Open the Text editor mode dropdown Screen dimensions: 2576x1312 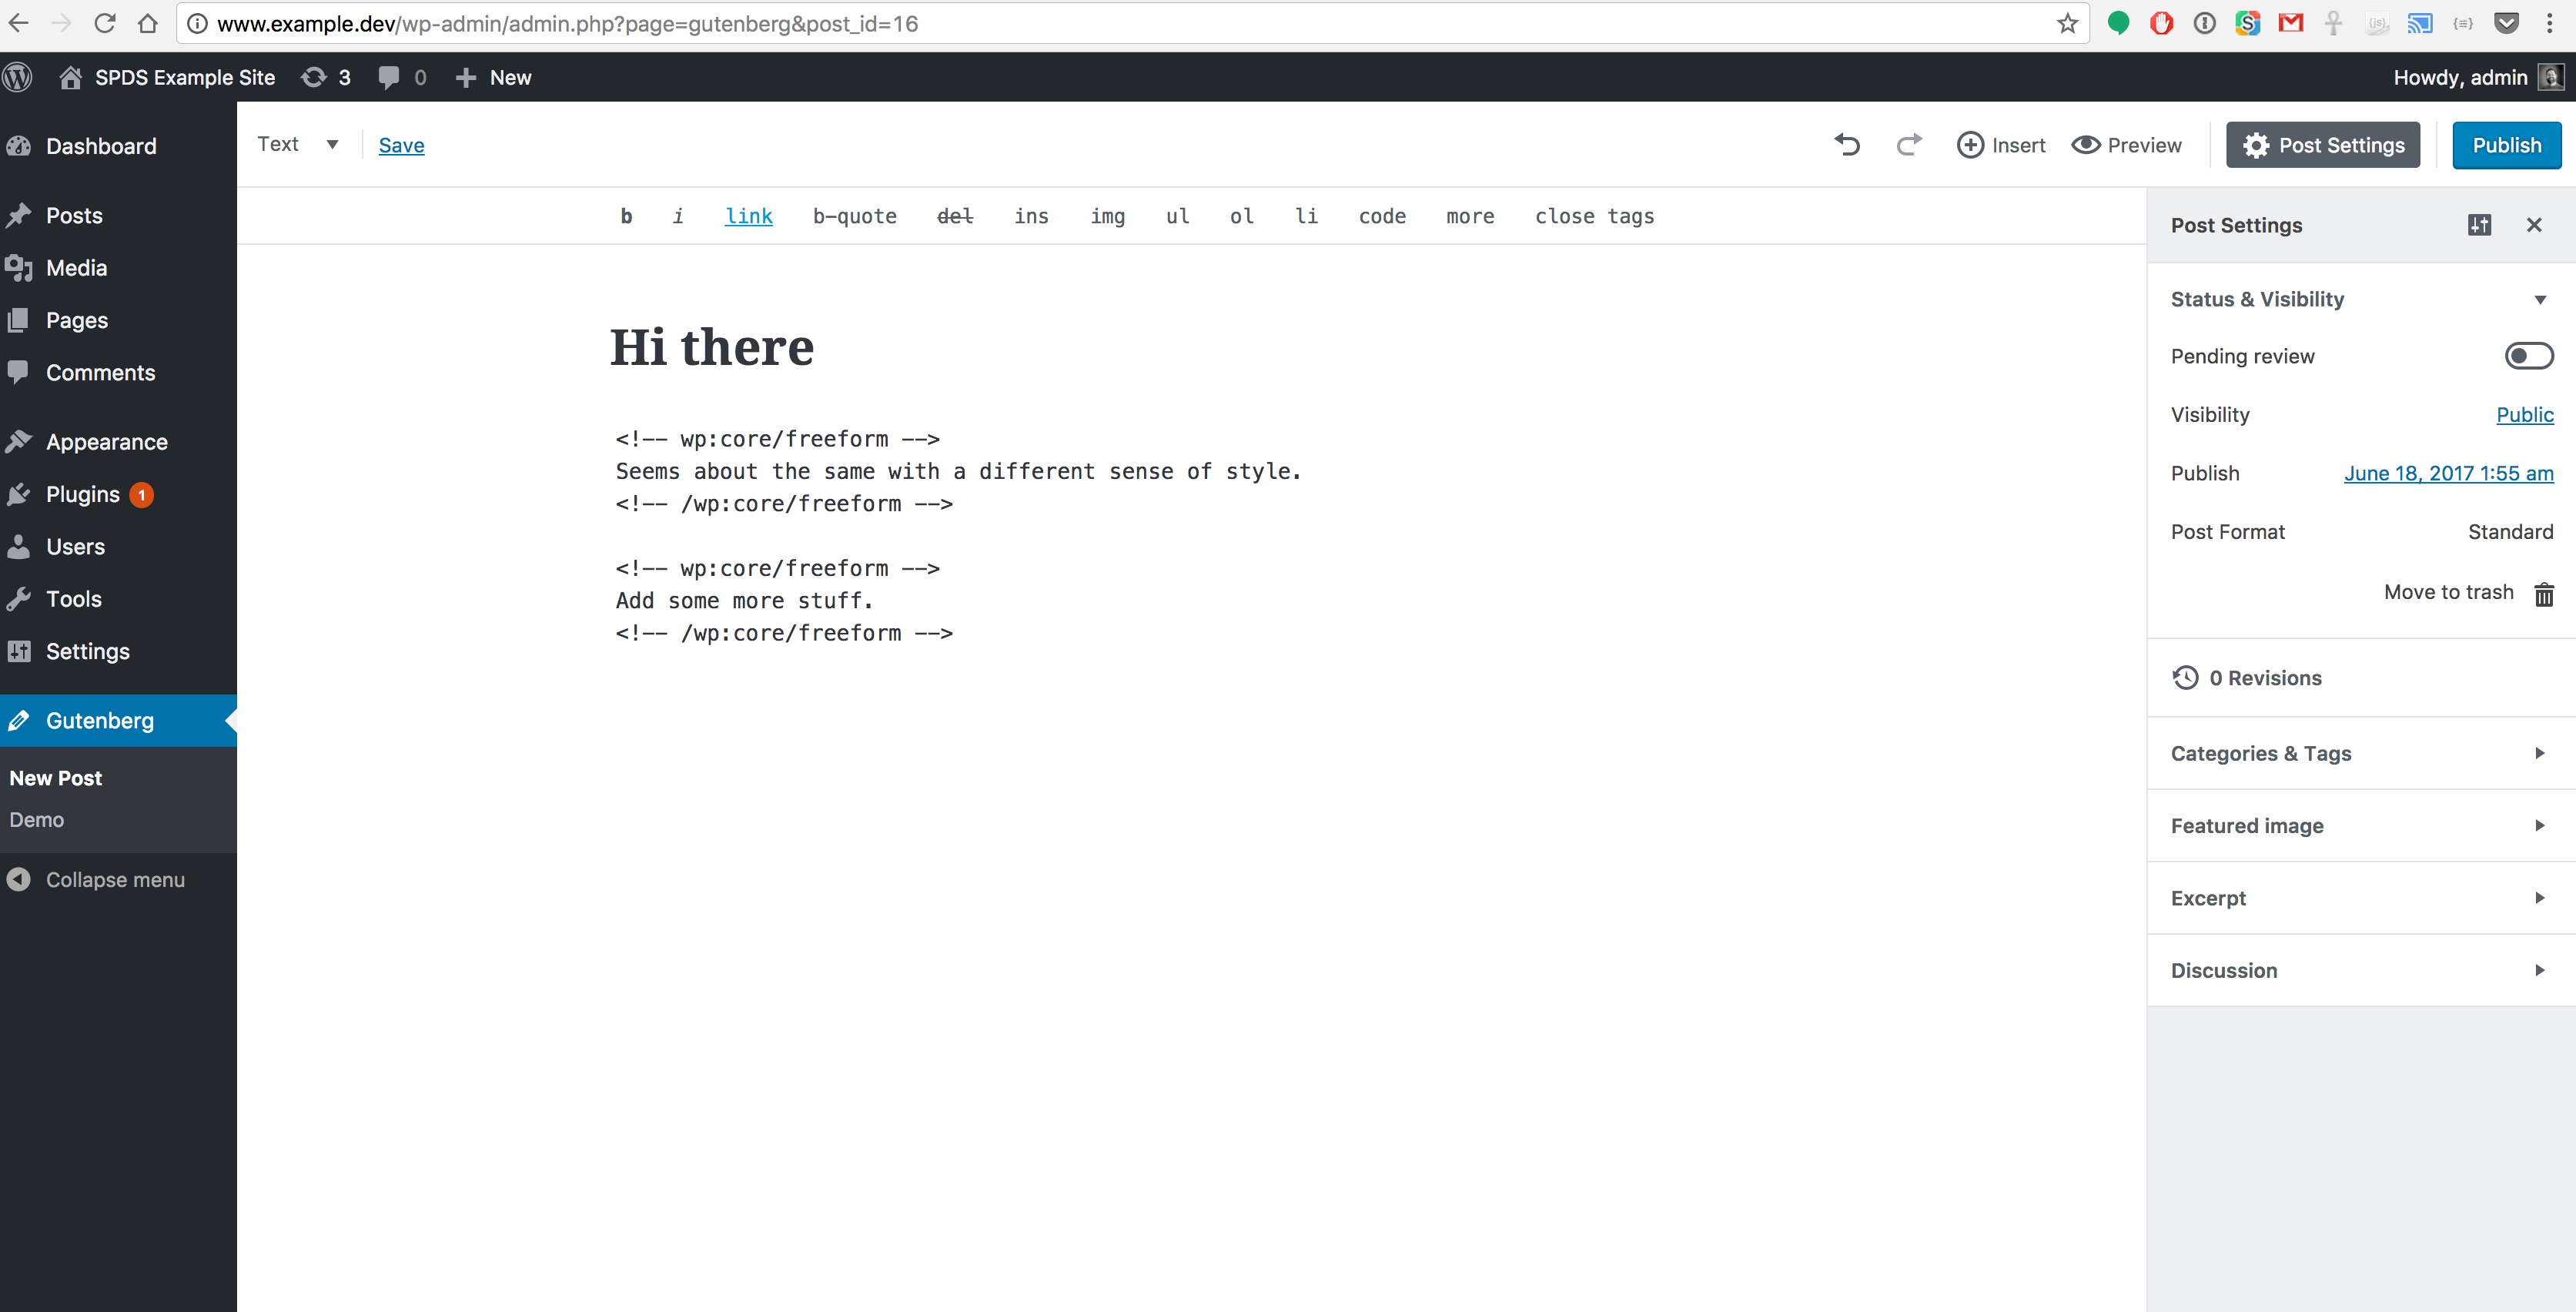coord(297,144)
